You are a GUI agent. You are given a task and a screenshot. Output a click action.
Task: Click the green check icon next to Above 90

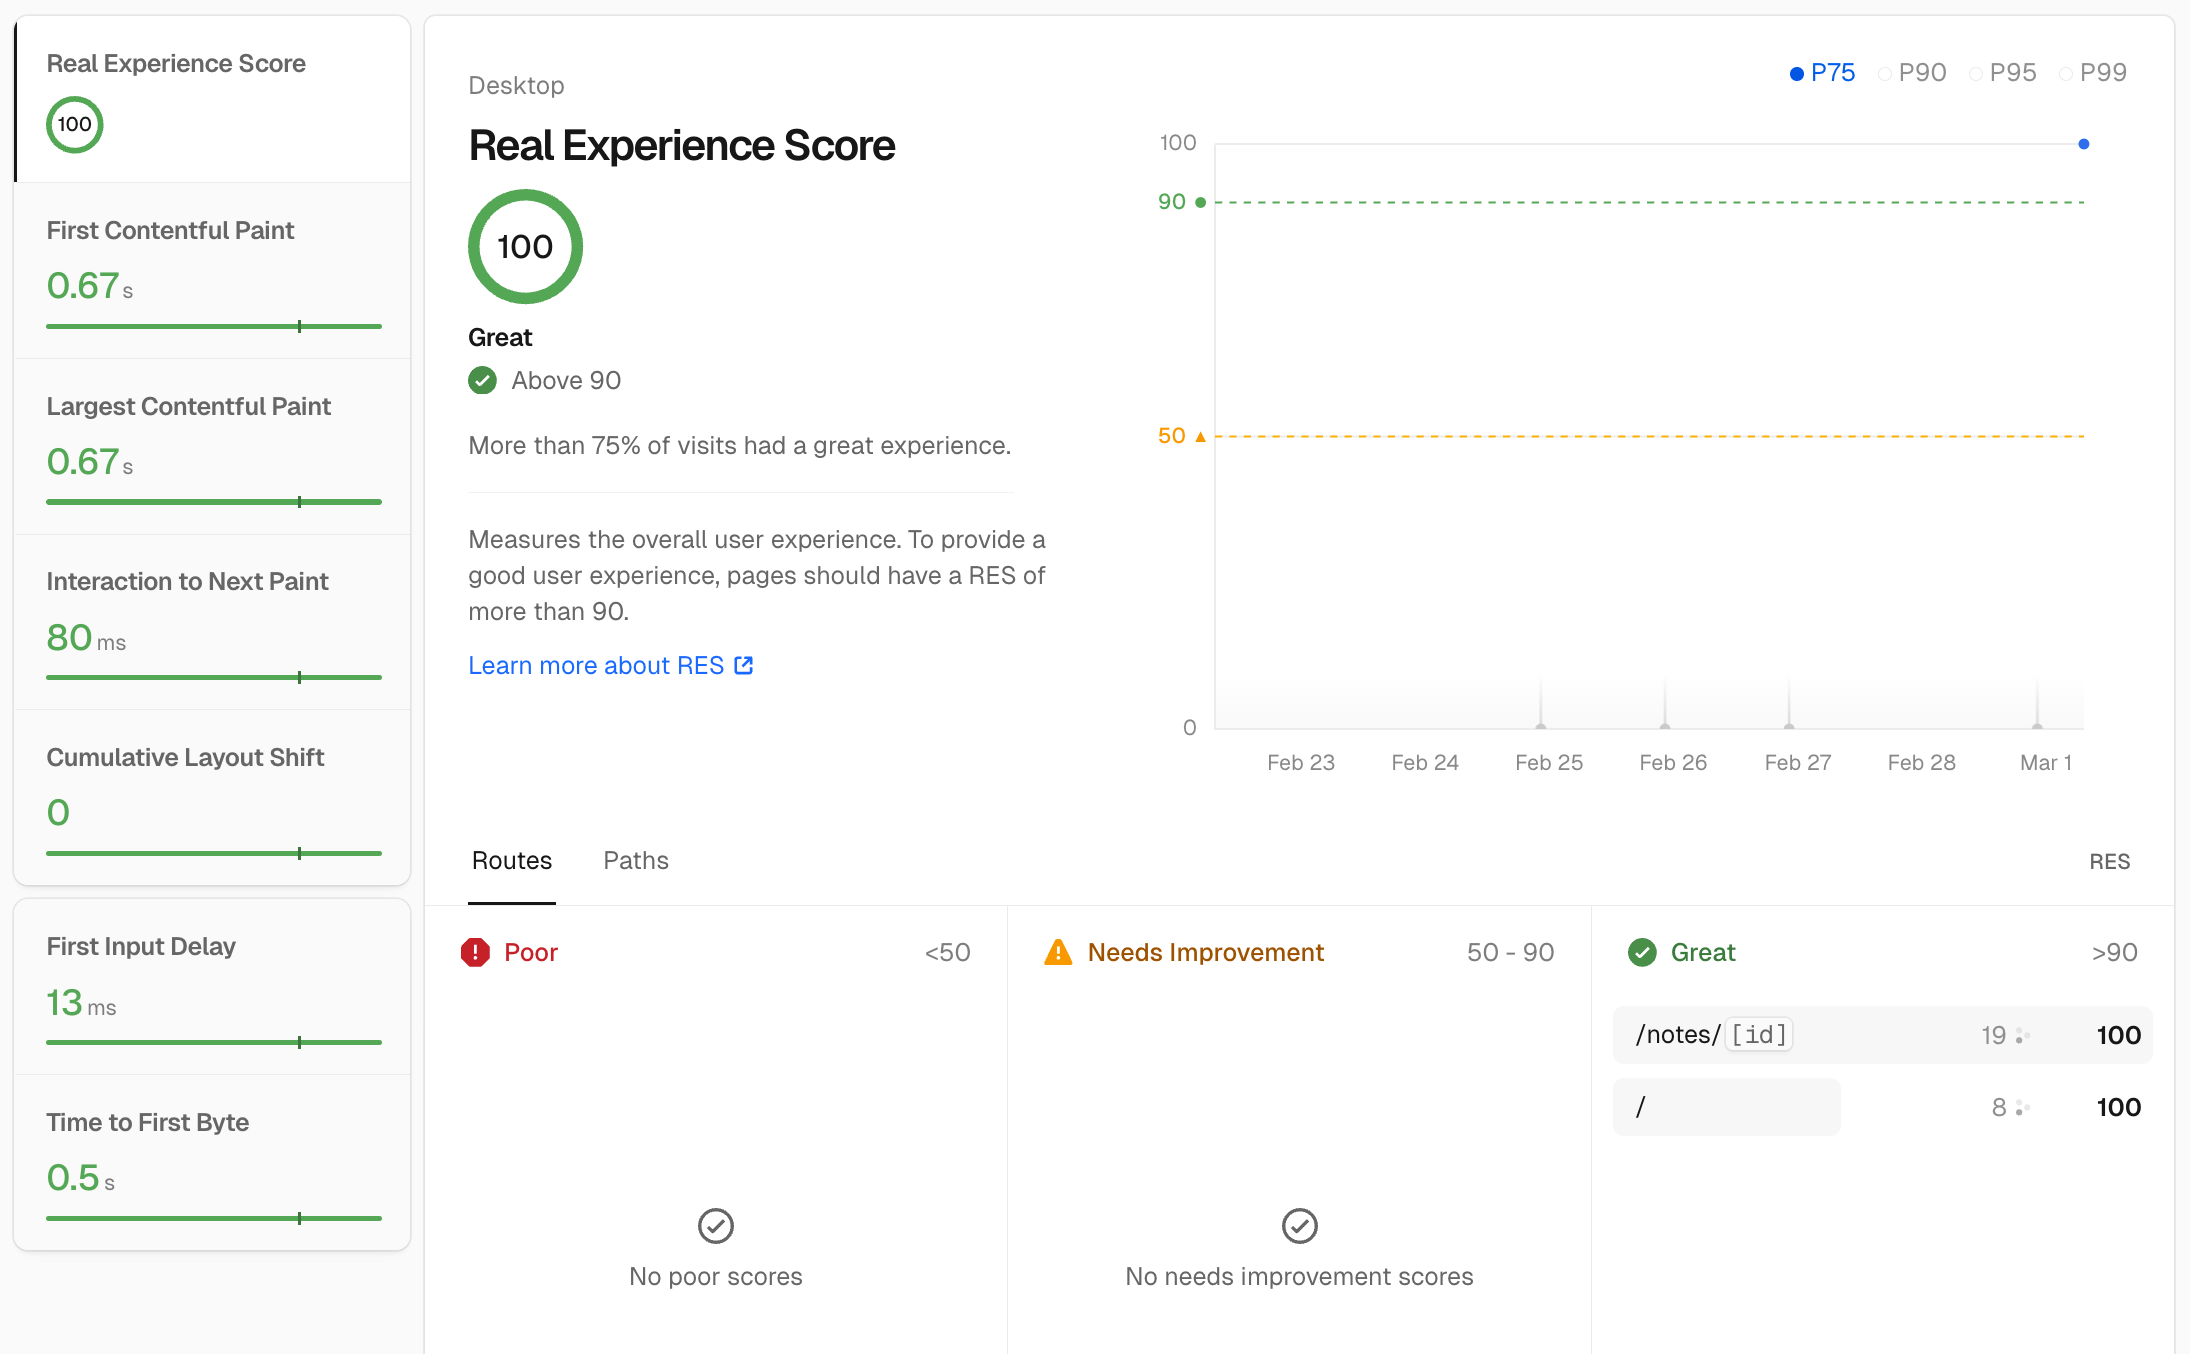tap(483, 380)
